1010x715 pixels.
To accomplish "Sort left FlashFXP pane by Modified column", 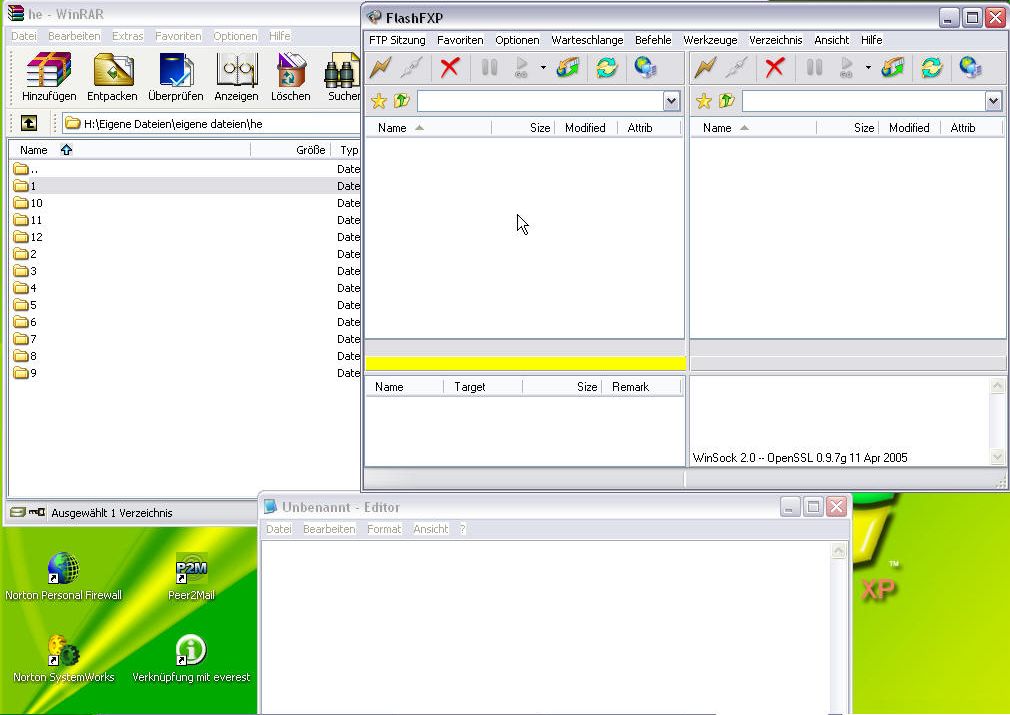I will pos(585,128).
